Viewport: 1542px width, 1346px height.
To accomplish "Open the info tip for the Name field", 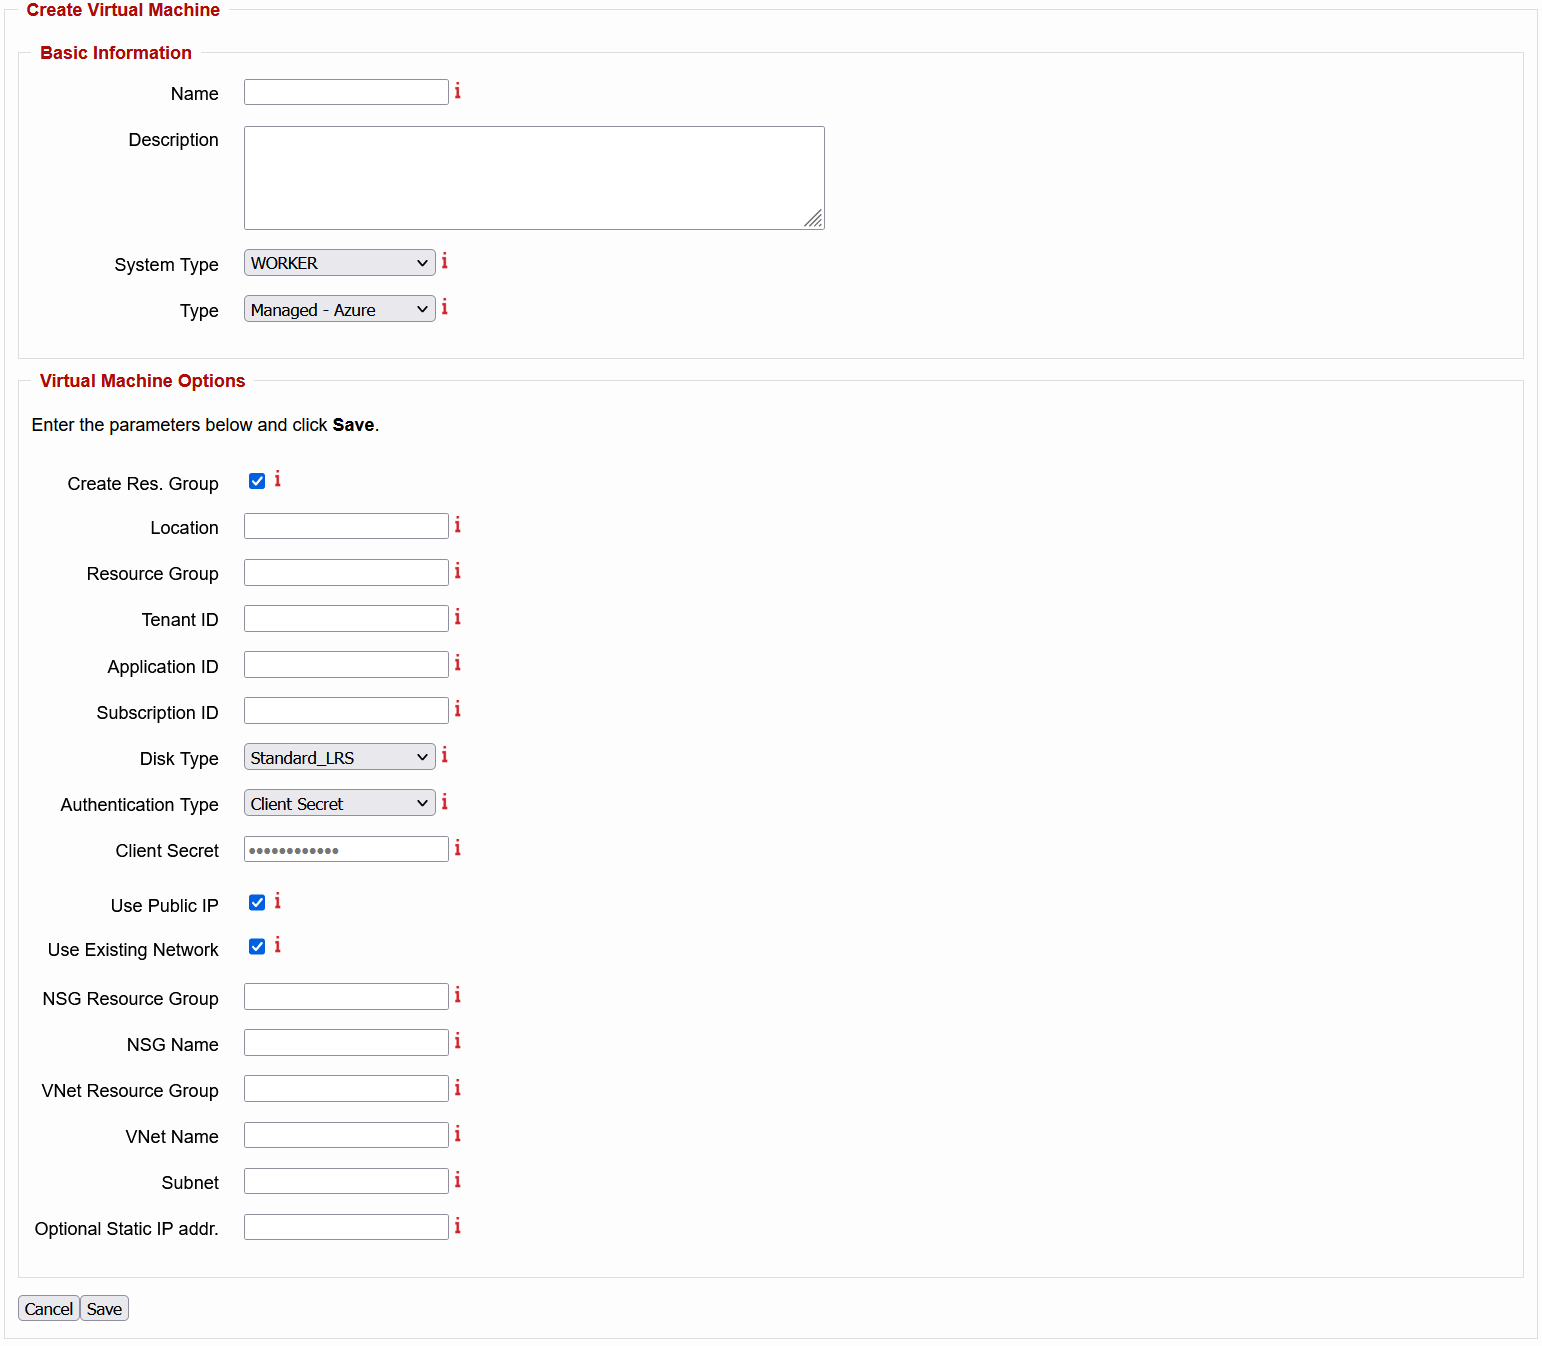I will coord(458,91).
